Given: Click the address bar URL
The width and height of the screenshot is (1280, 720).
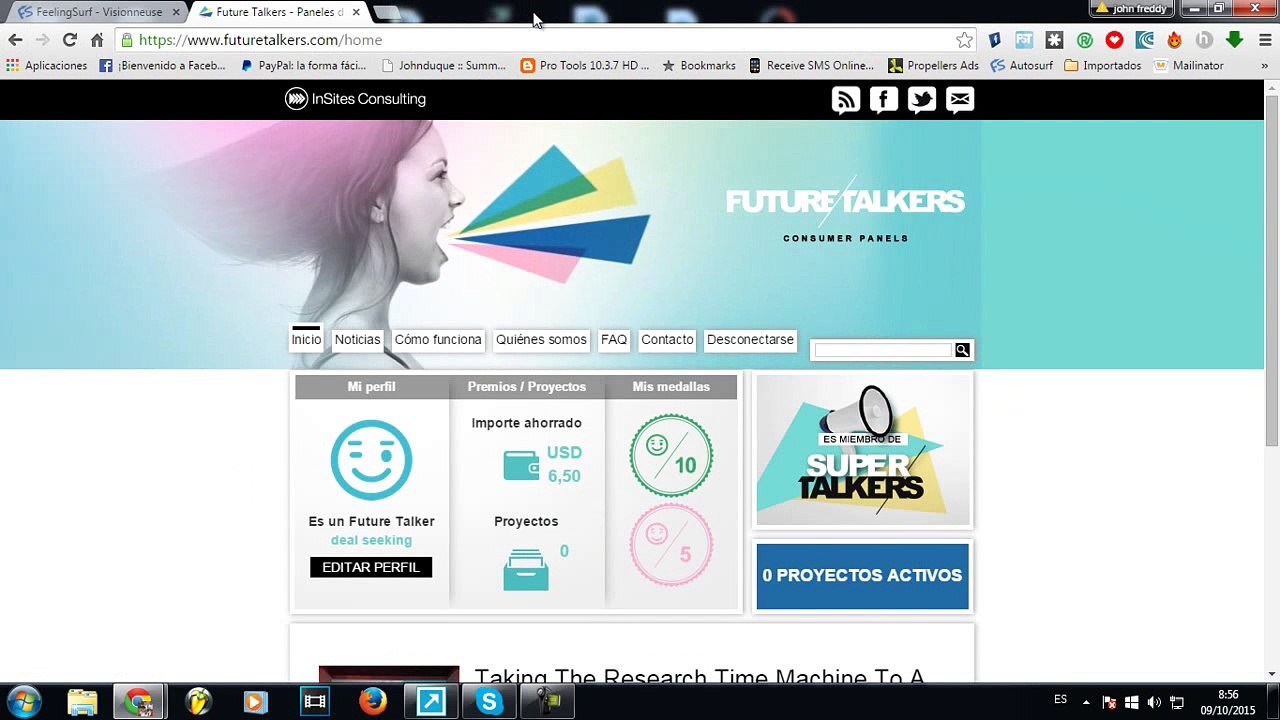Looking at the screenshot, I should click(x=261, y=40).
